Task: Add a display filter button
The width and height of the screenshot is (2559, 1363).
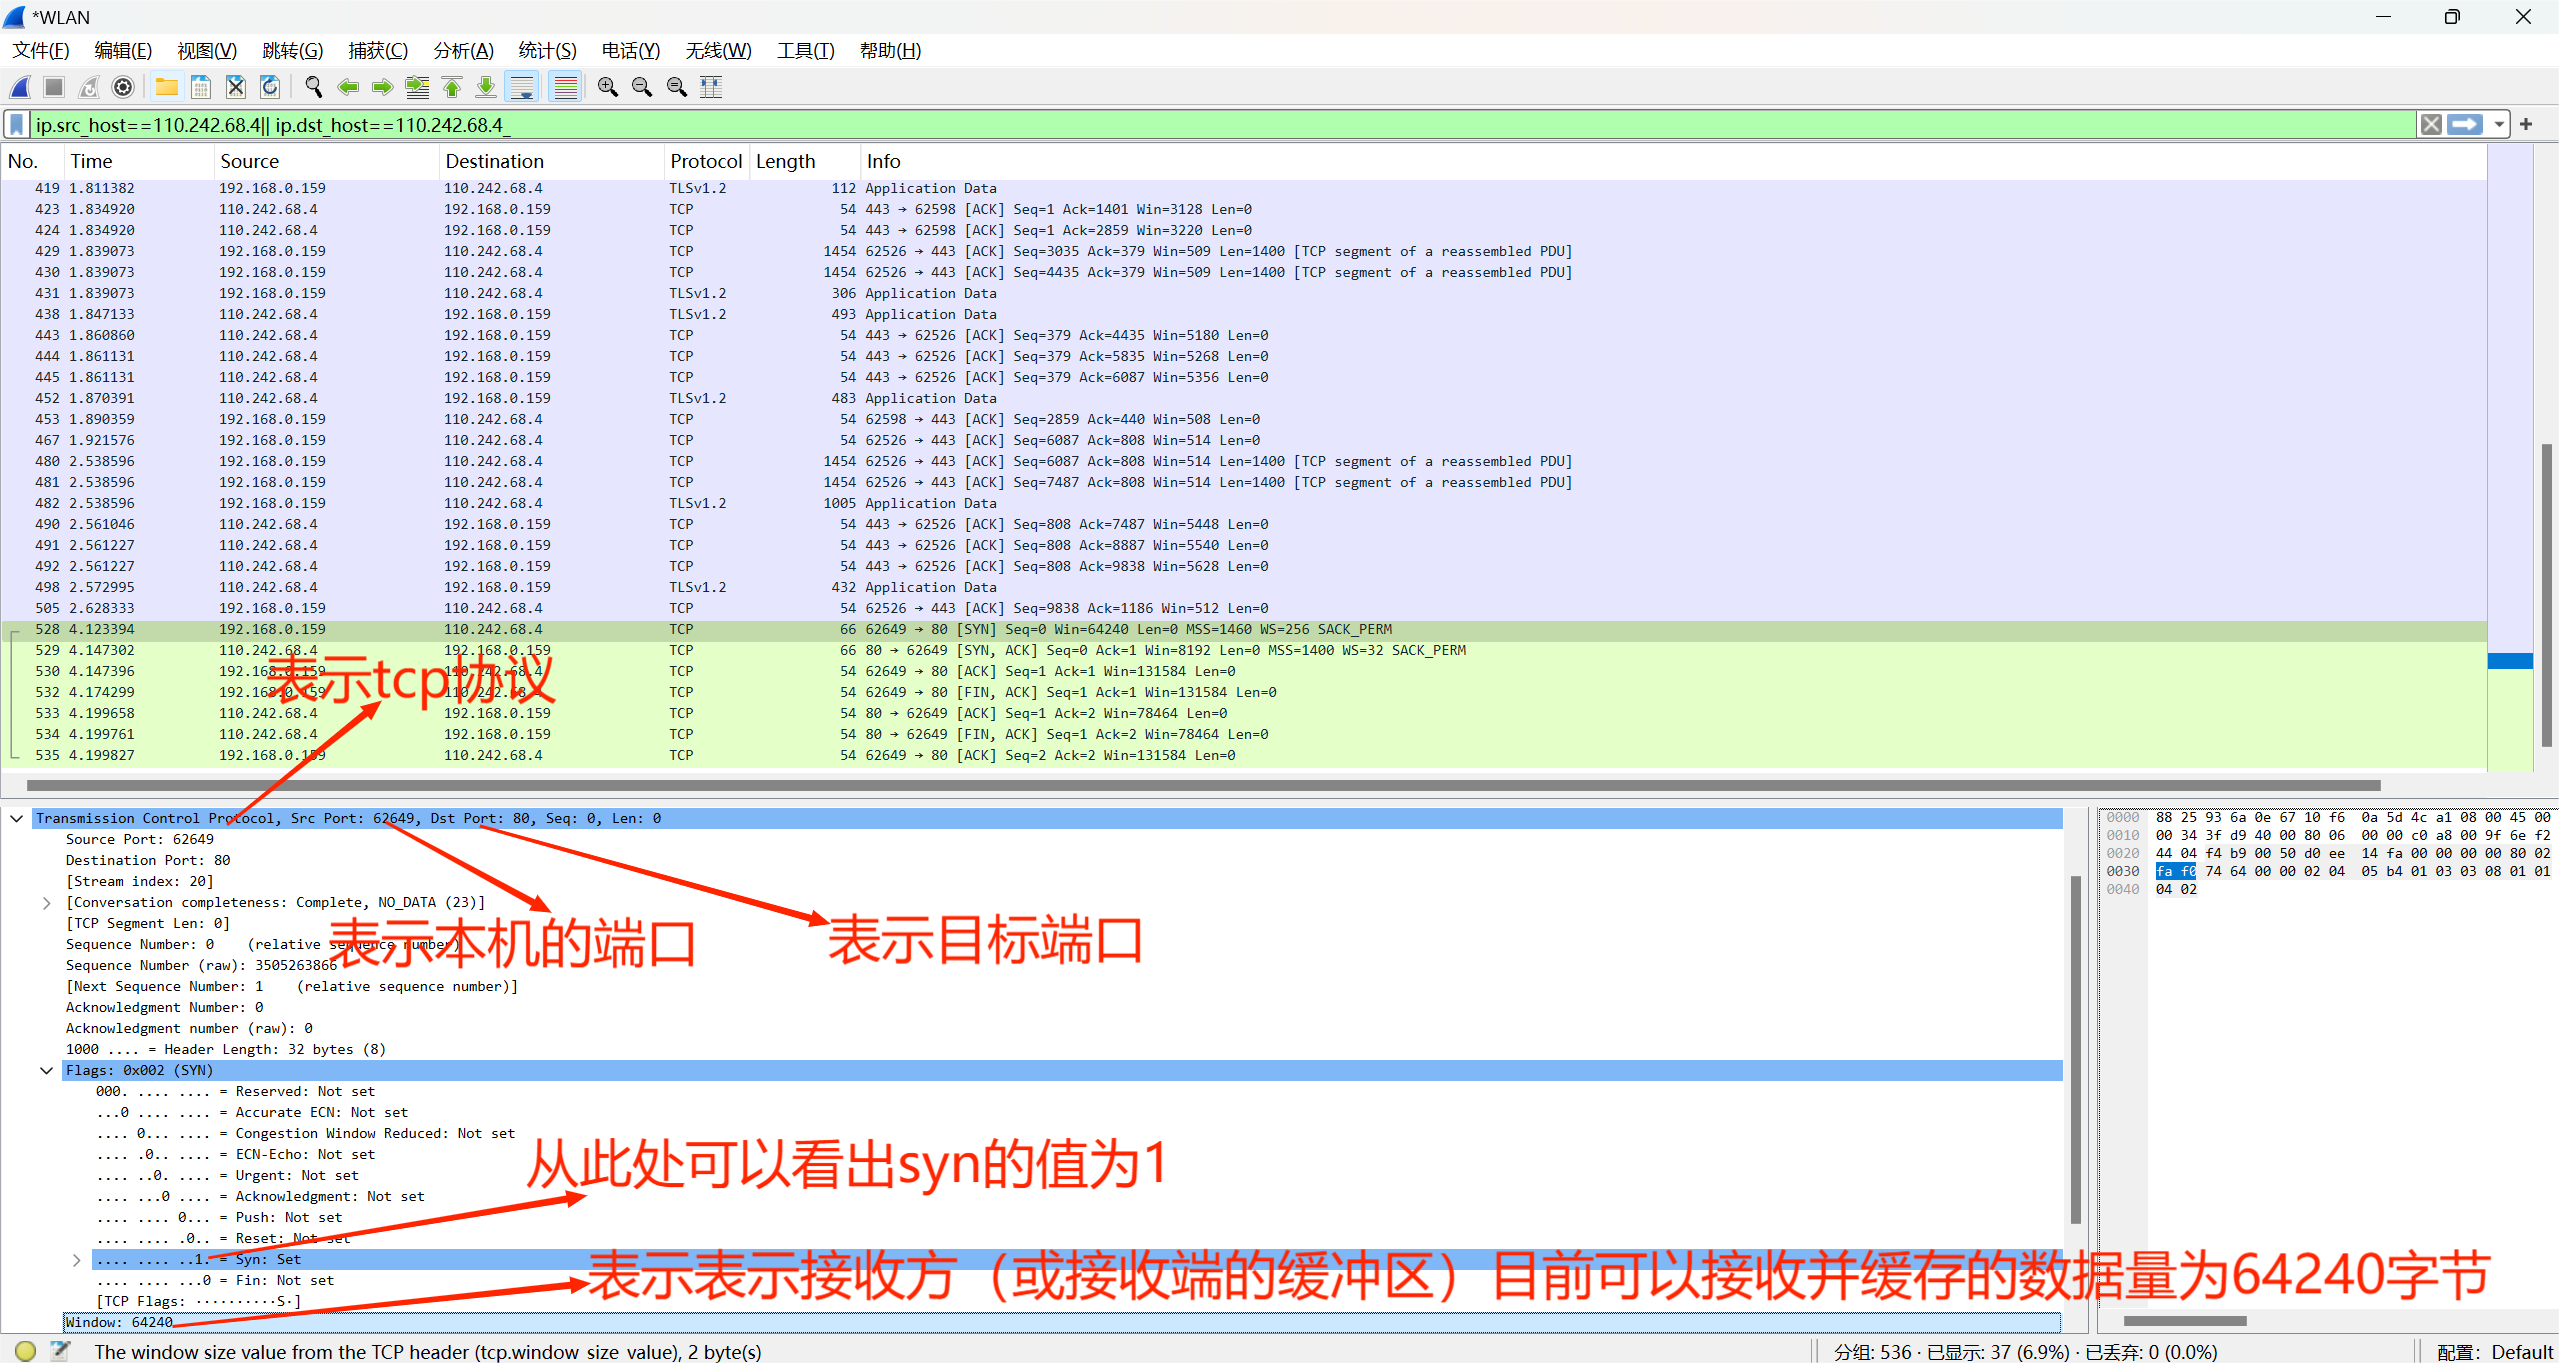Action: point(2526,124)
